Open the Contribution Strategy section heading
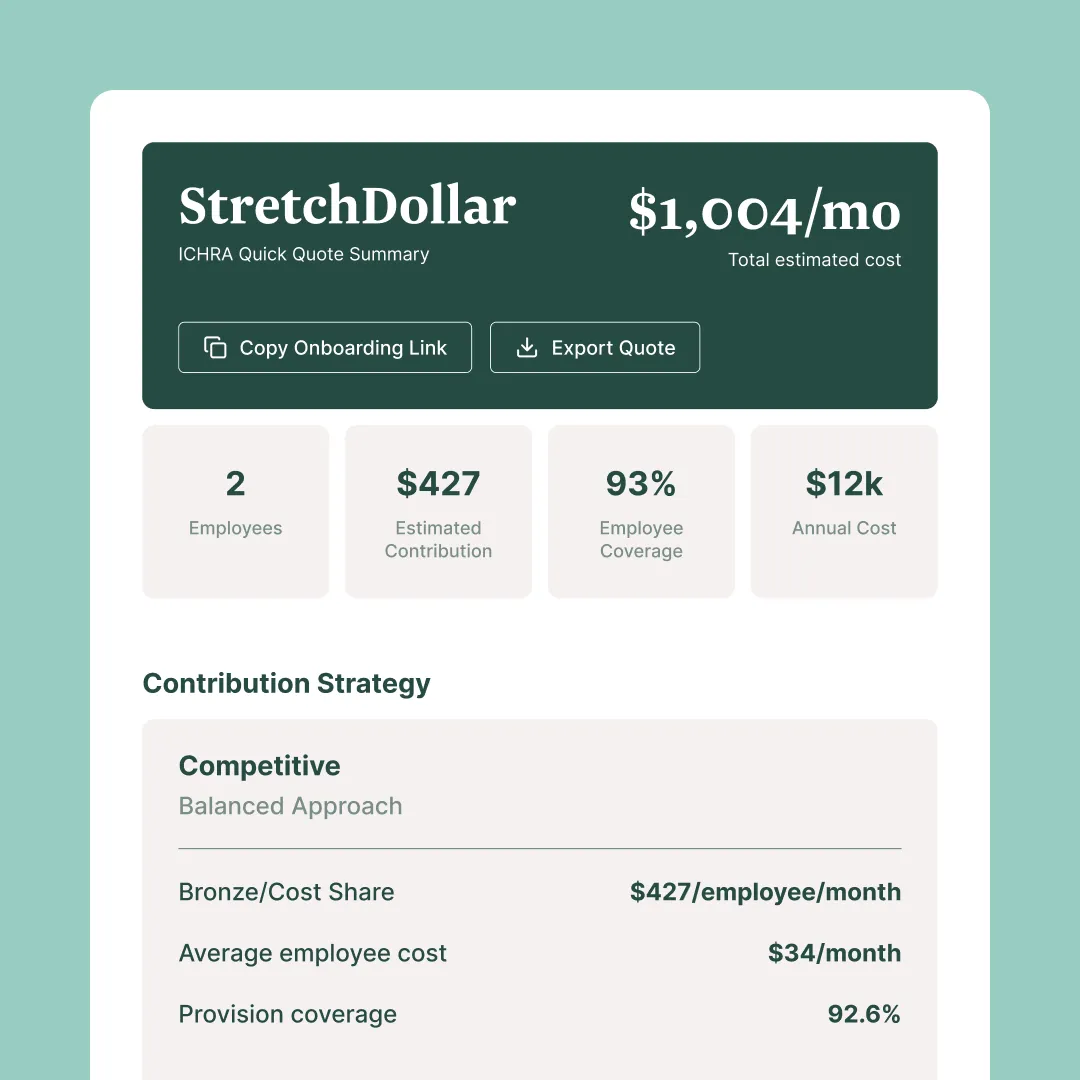Viewport: 1080px width, 1080px height. pos(286,683)
